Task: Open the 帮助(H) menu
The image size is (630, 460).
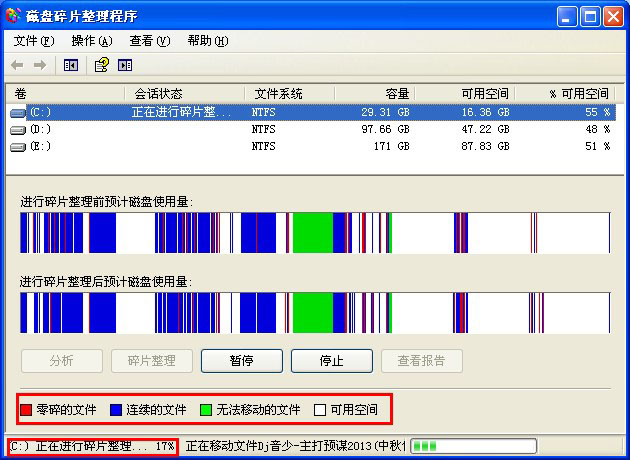Action: point(207,41)
